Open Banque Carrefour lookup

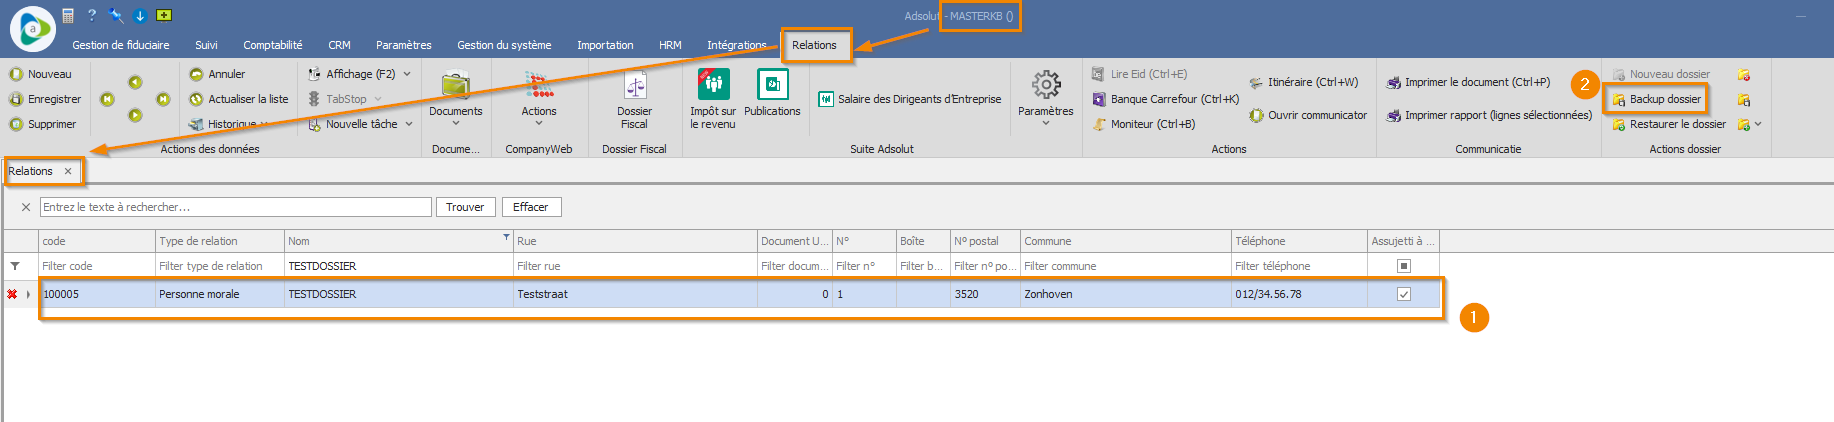(1165, 99)
